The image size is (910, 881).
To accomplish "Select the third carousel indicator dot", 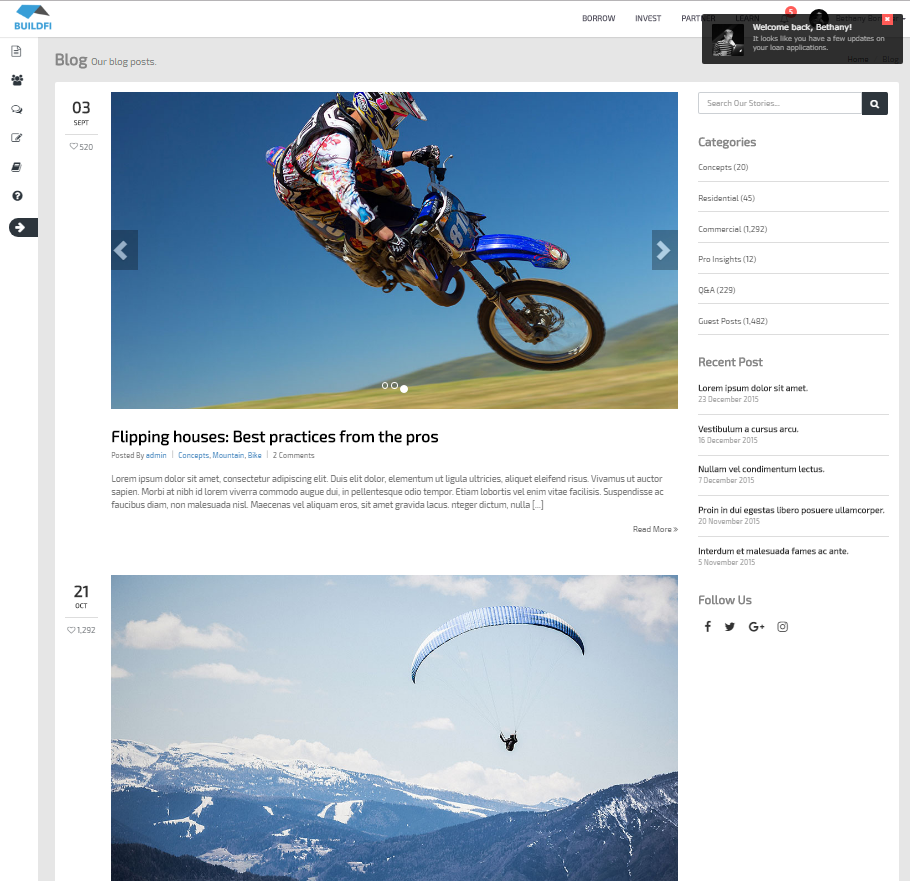I will pos(404,389).
